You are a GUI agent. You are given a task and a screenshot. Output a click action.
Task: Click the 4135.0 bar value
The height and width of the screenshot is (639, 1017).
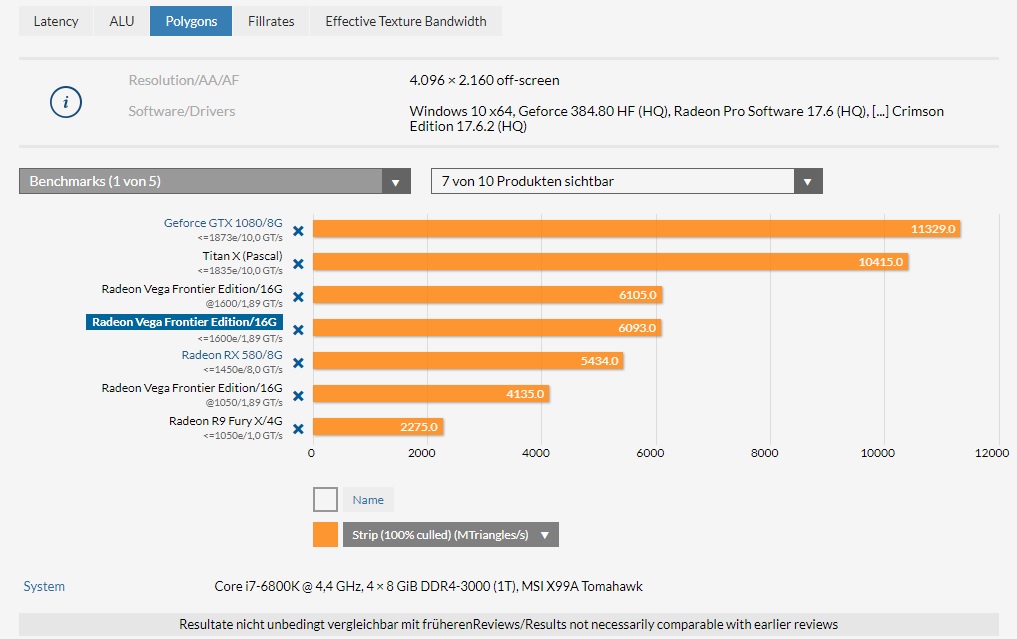(525, 394)
